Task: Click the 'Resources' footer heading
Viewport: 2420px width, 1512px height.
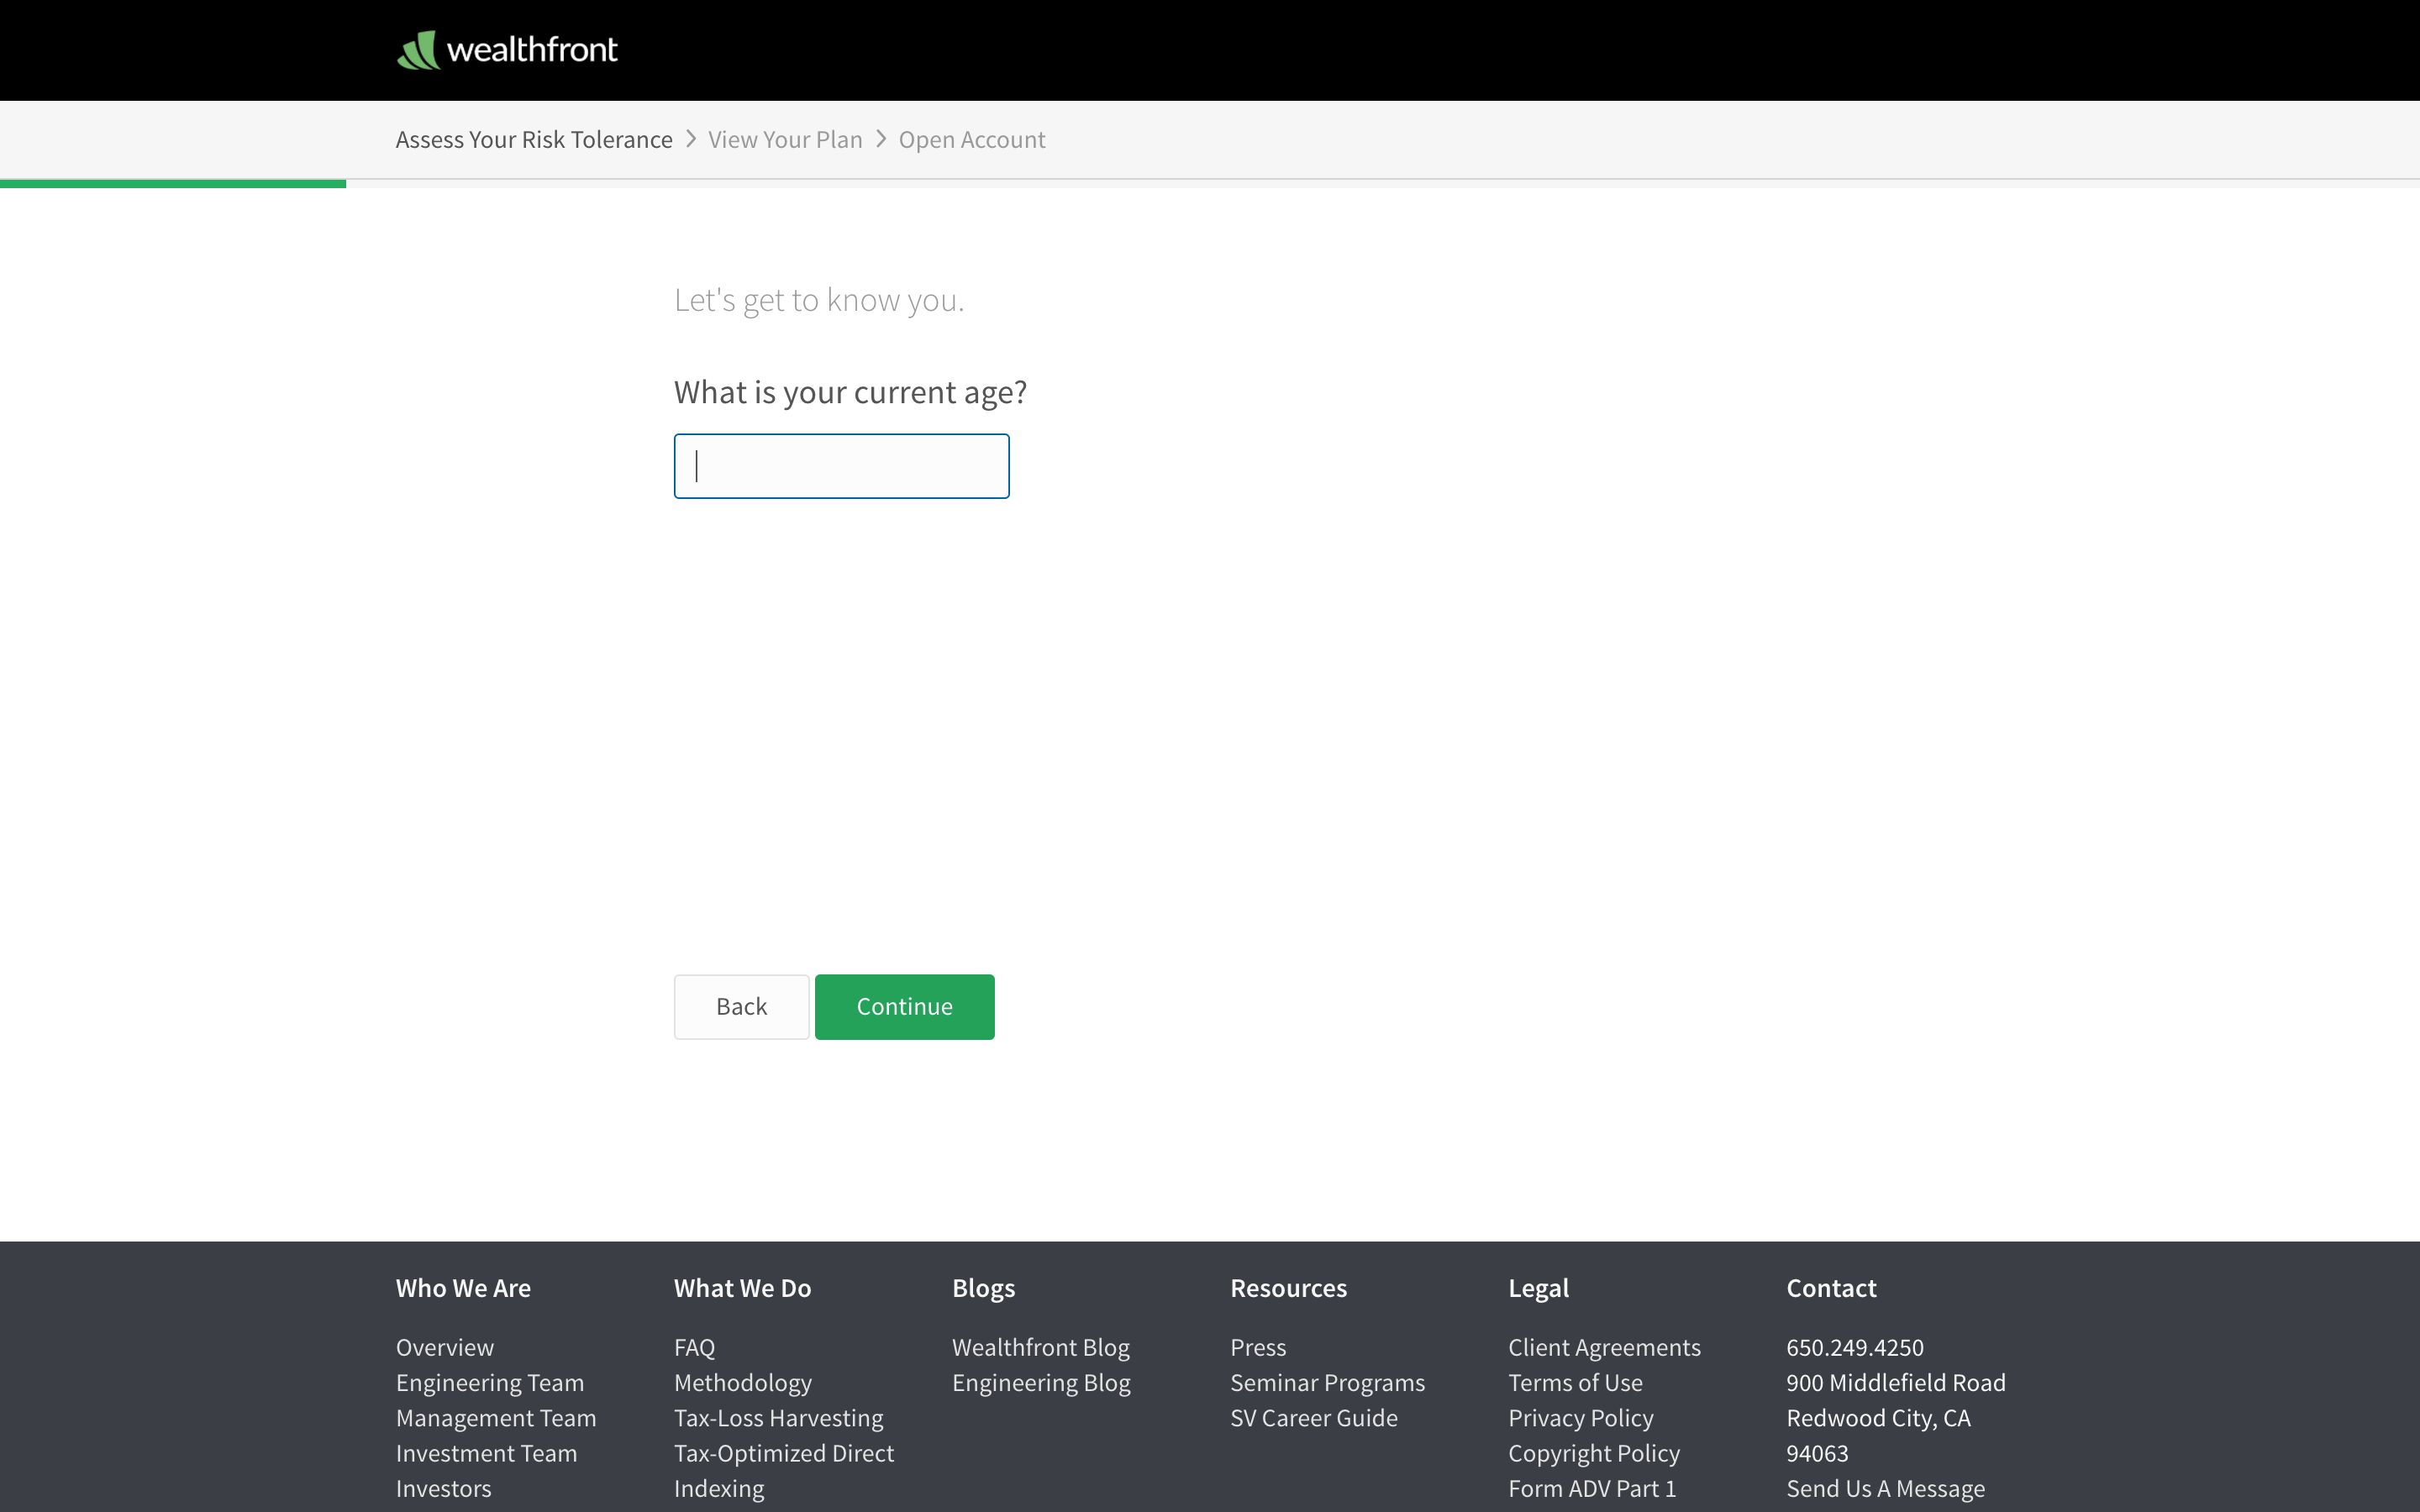Action: (x=1288, y=1288)
